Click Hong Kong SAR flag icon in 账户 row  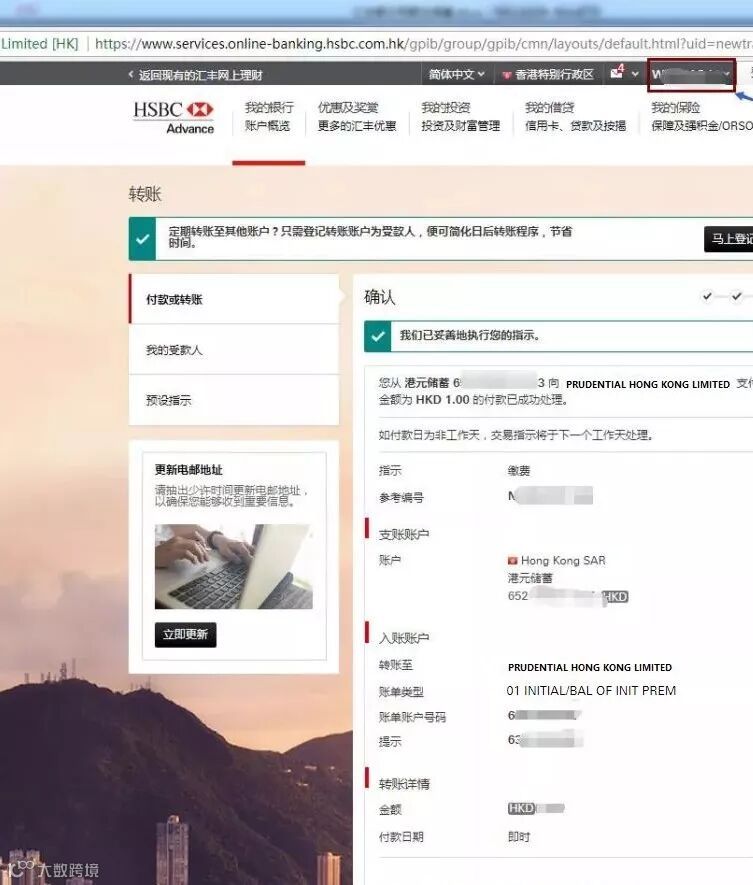[x=513, y=560]
